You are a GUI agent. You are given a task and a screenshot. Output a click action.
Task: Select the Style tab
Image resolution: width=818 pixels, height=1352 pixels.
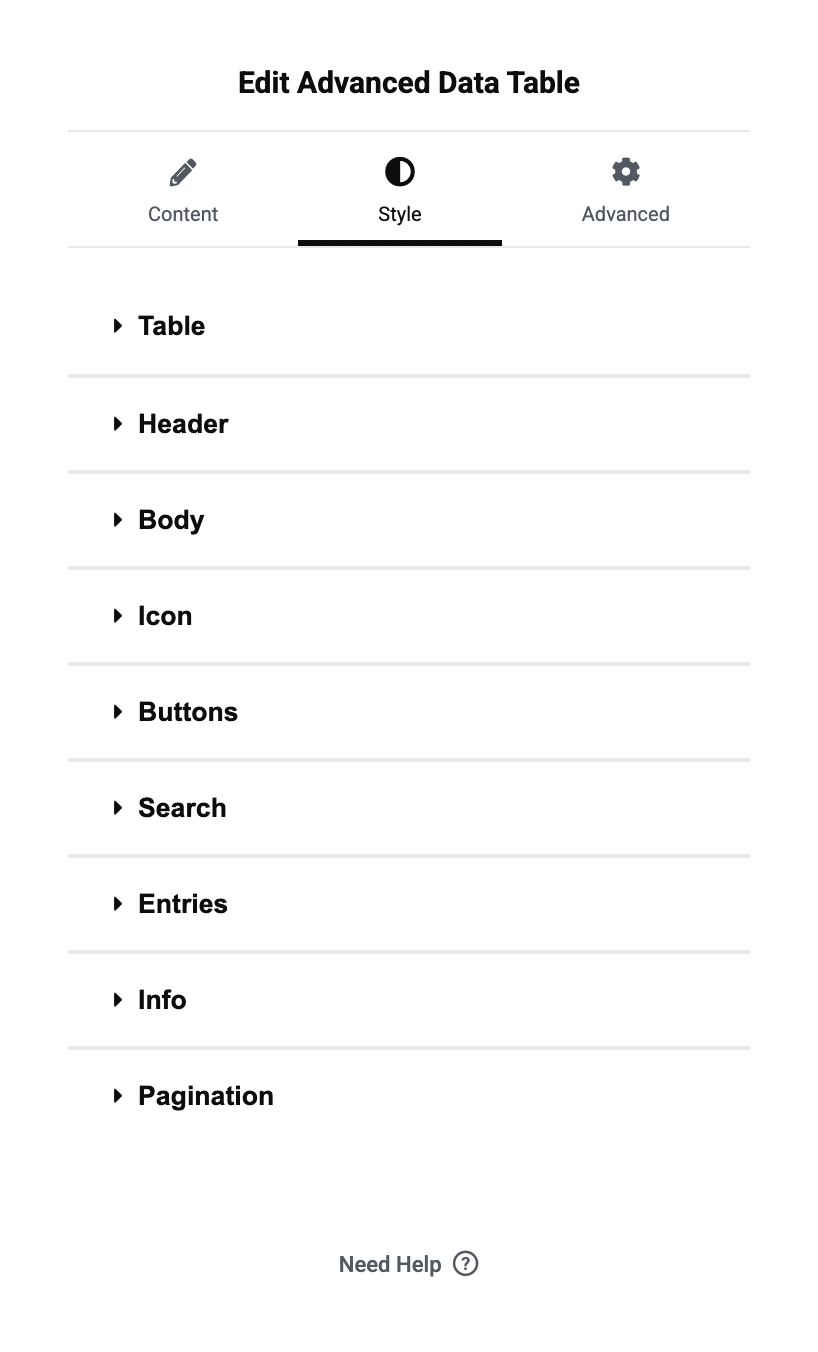click(x=399, y=213)
